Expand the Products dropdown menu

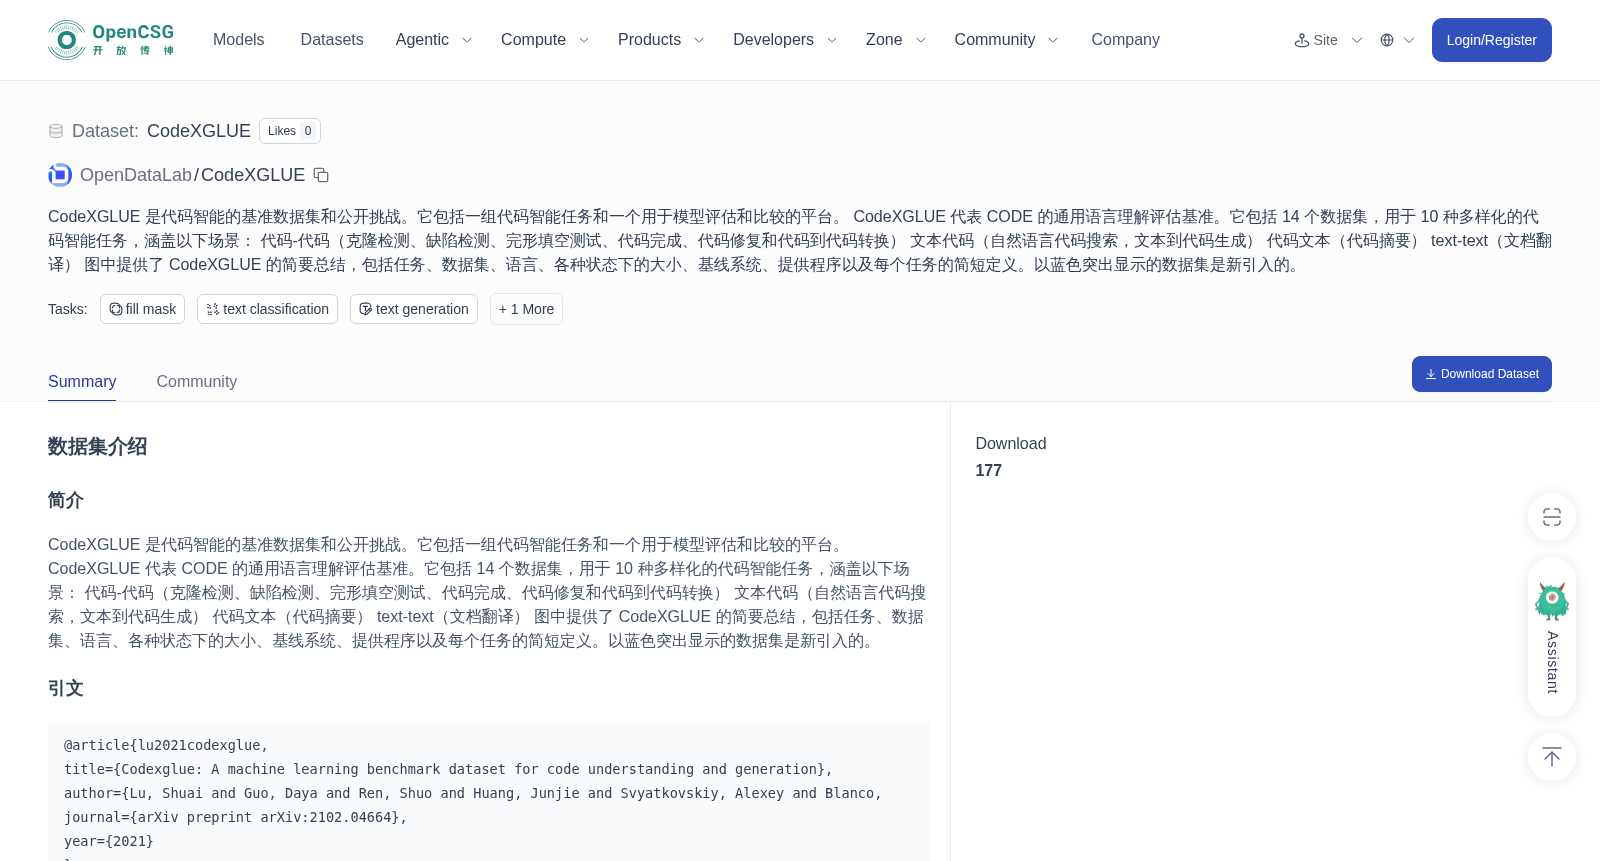[661, 40]
